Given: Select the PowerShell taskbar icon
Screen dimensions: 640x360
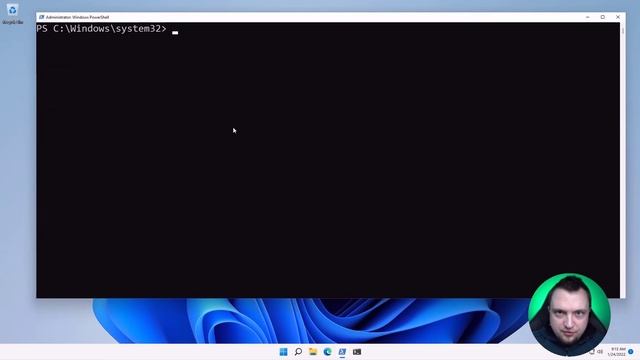Looking at the screenshot, I should (342, 352).
